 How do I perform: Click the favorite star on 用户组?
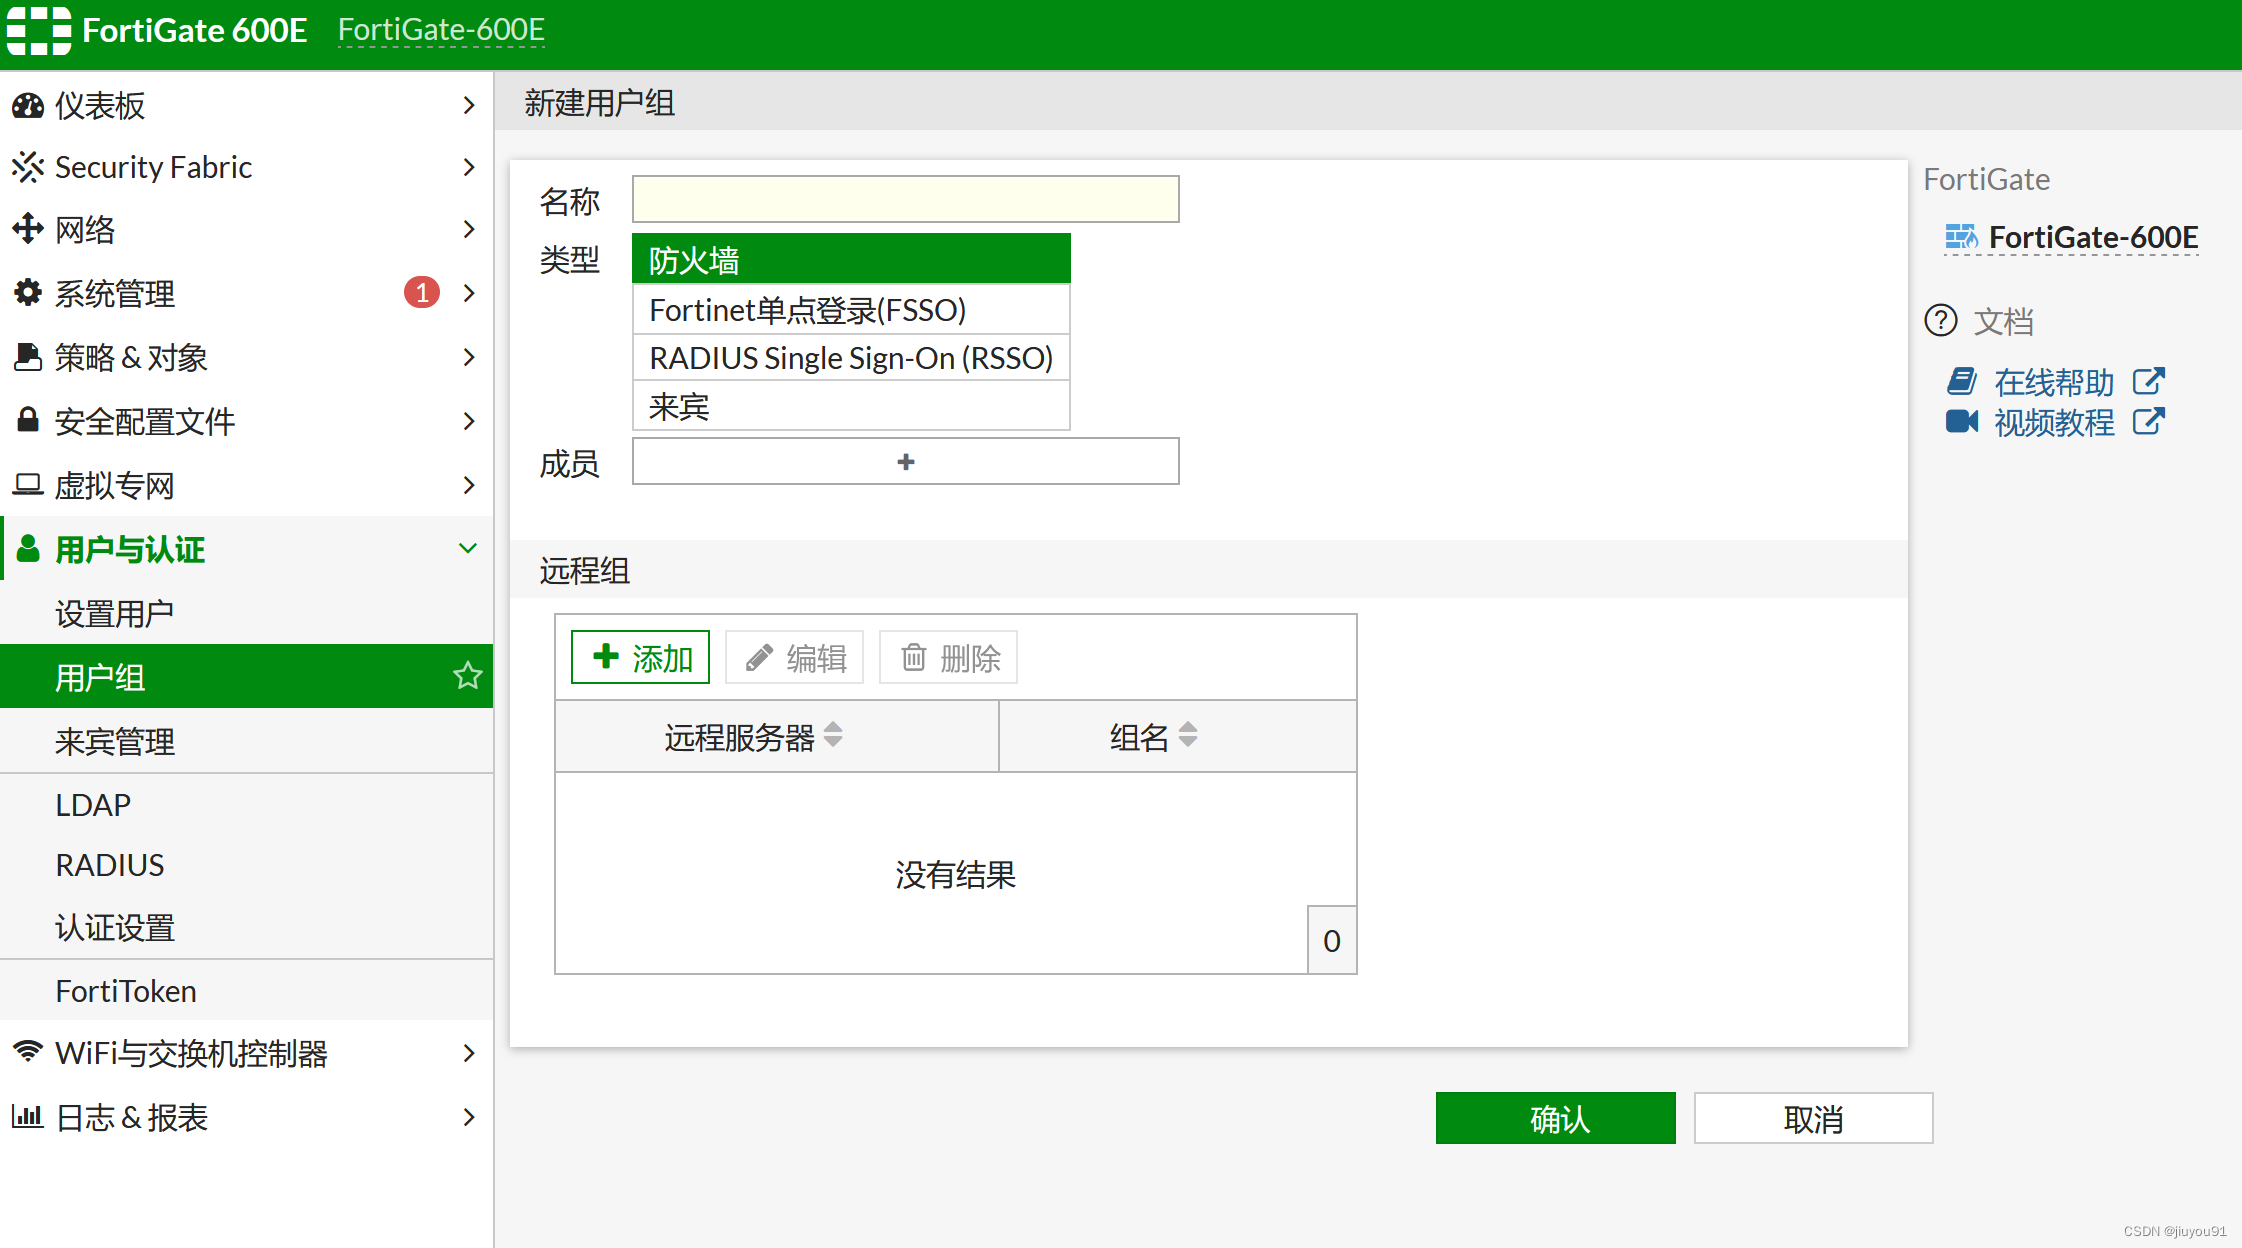coord(467,677)
